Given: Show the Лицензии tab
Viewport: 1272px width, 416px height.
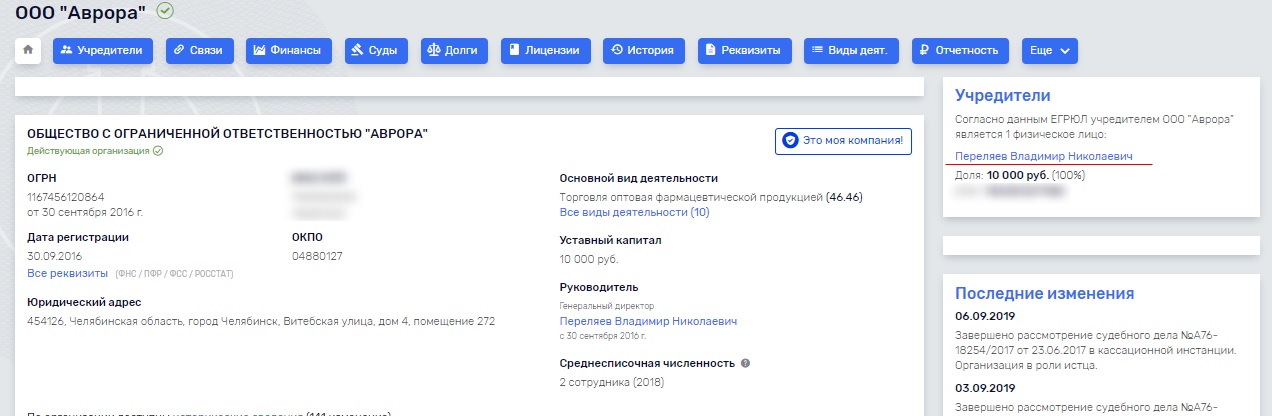Looking at the screenshot, I should [x=546, y=50].
